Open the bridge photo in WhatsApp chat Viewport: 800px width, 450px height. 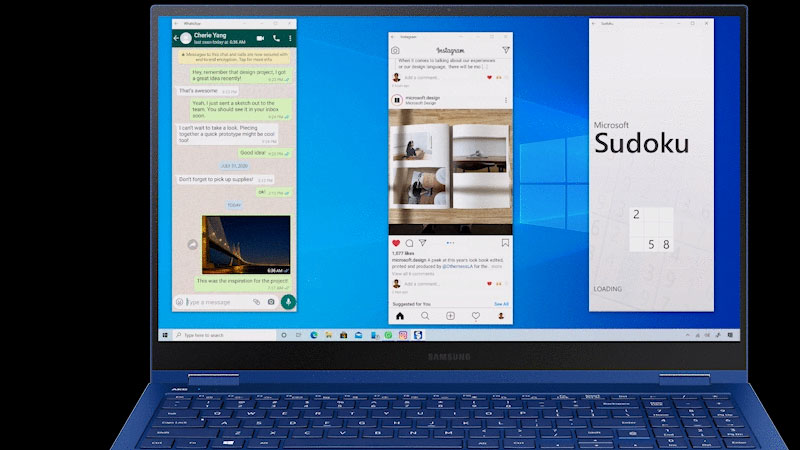pos(246,244)
